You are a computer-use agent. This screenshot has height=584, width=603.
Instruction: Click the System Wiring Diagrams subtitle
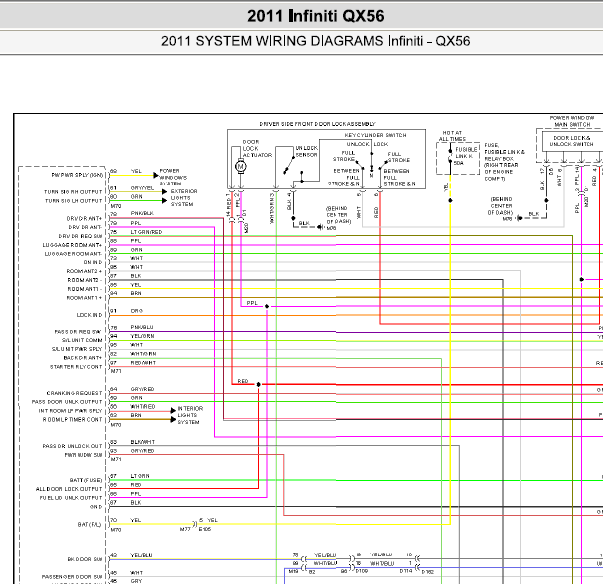click(301, 41)
